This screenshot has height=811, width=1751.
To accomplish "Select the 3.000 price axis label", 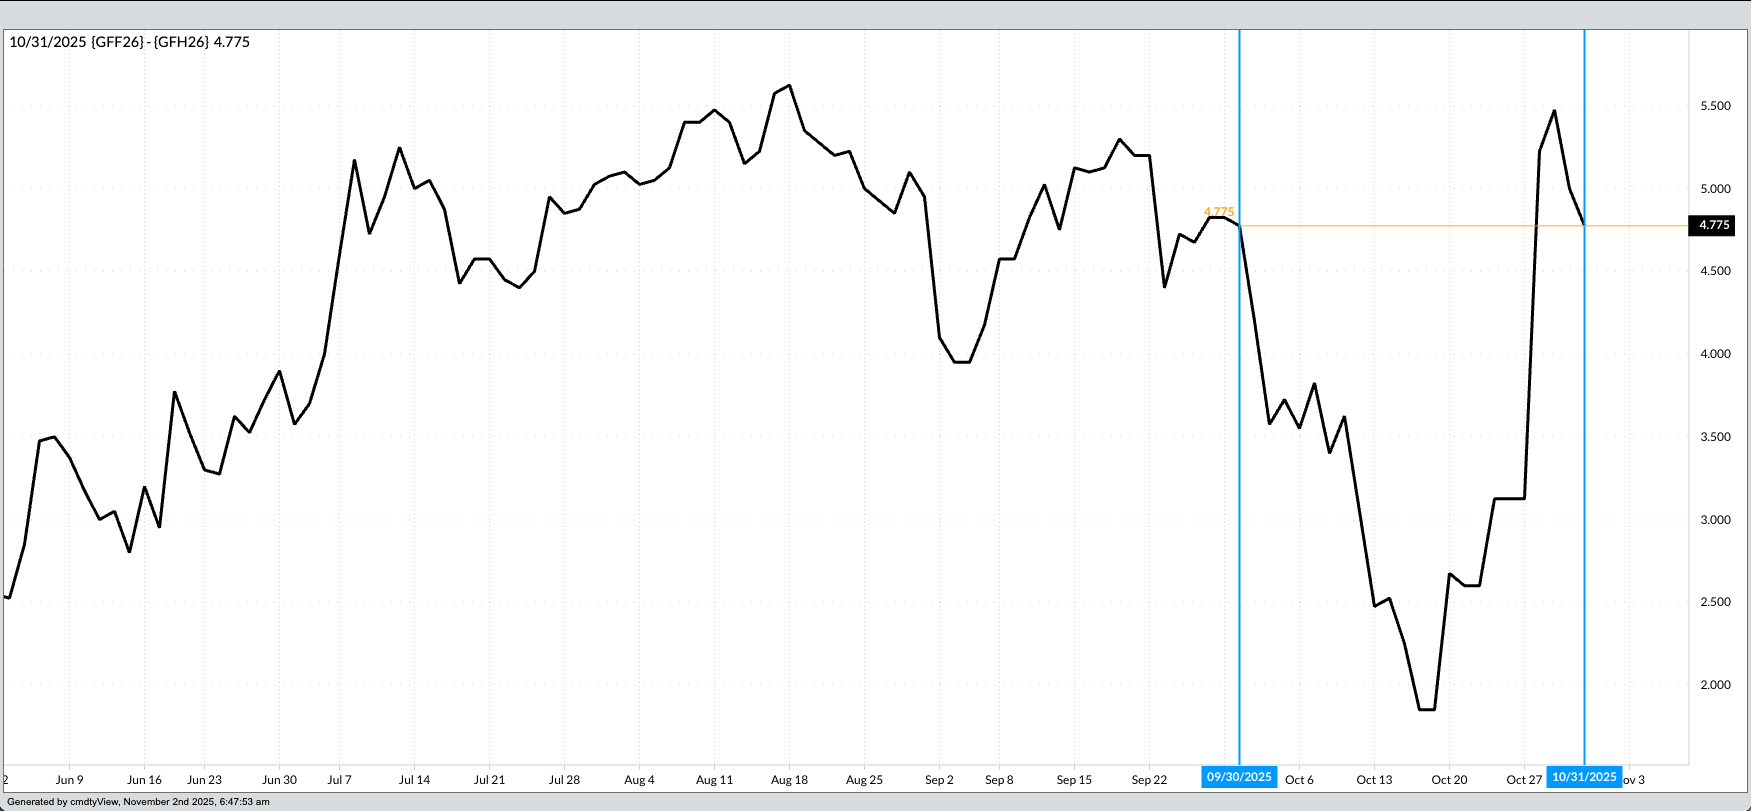I will 1715,520.
